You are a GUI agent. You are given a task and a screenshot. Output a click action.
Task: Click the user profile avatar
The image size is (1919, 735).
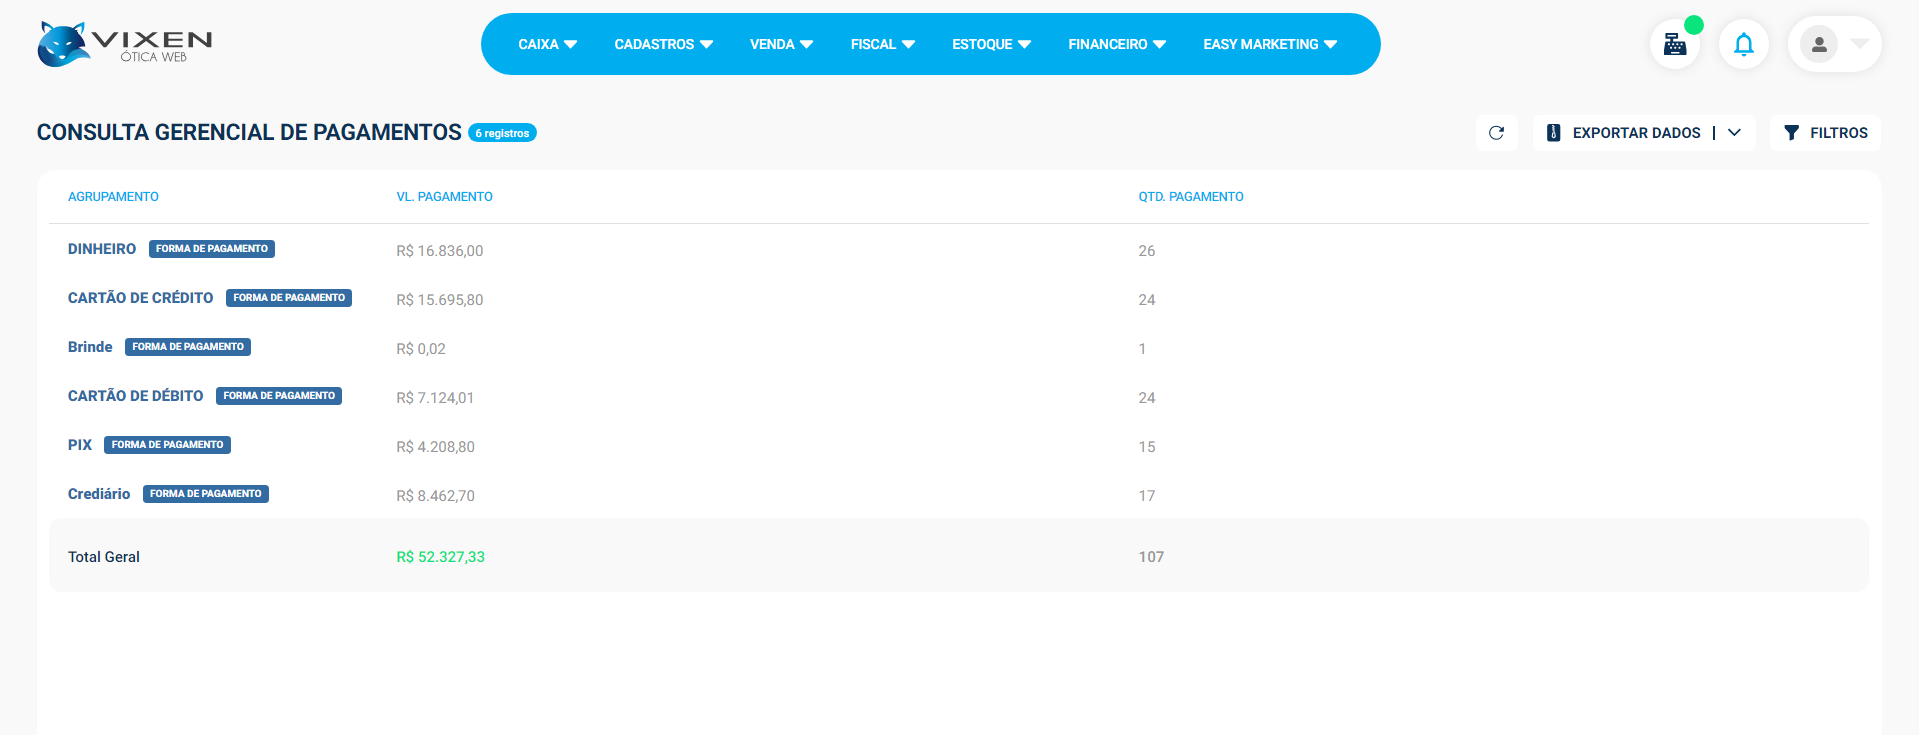(x=1818, y=44)
